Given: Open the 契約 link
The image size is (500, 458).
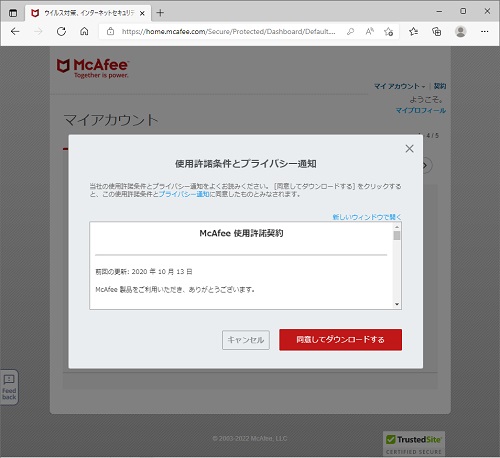Looking at the screenshot, I should point(440,86).
